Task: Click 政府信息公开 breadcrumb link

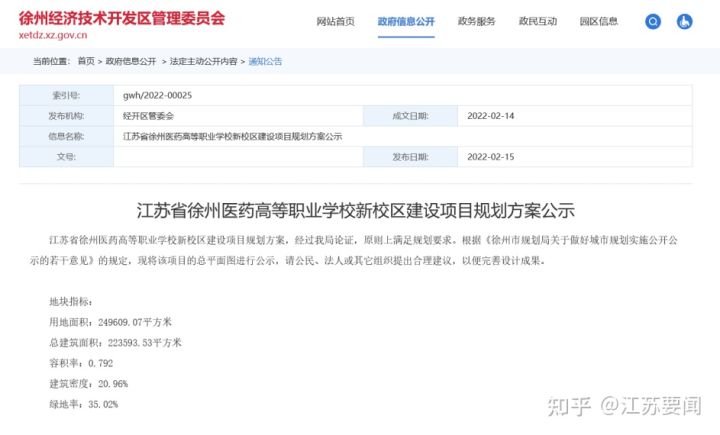Action: [131, 61]
